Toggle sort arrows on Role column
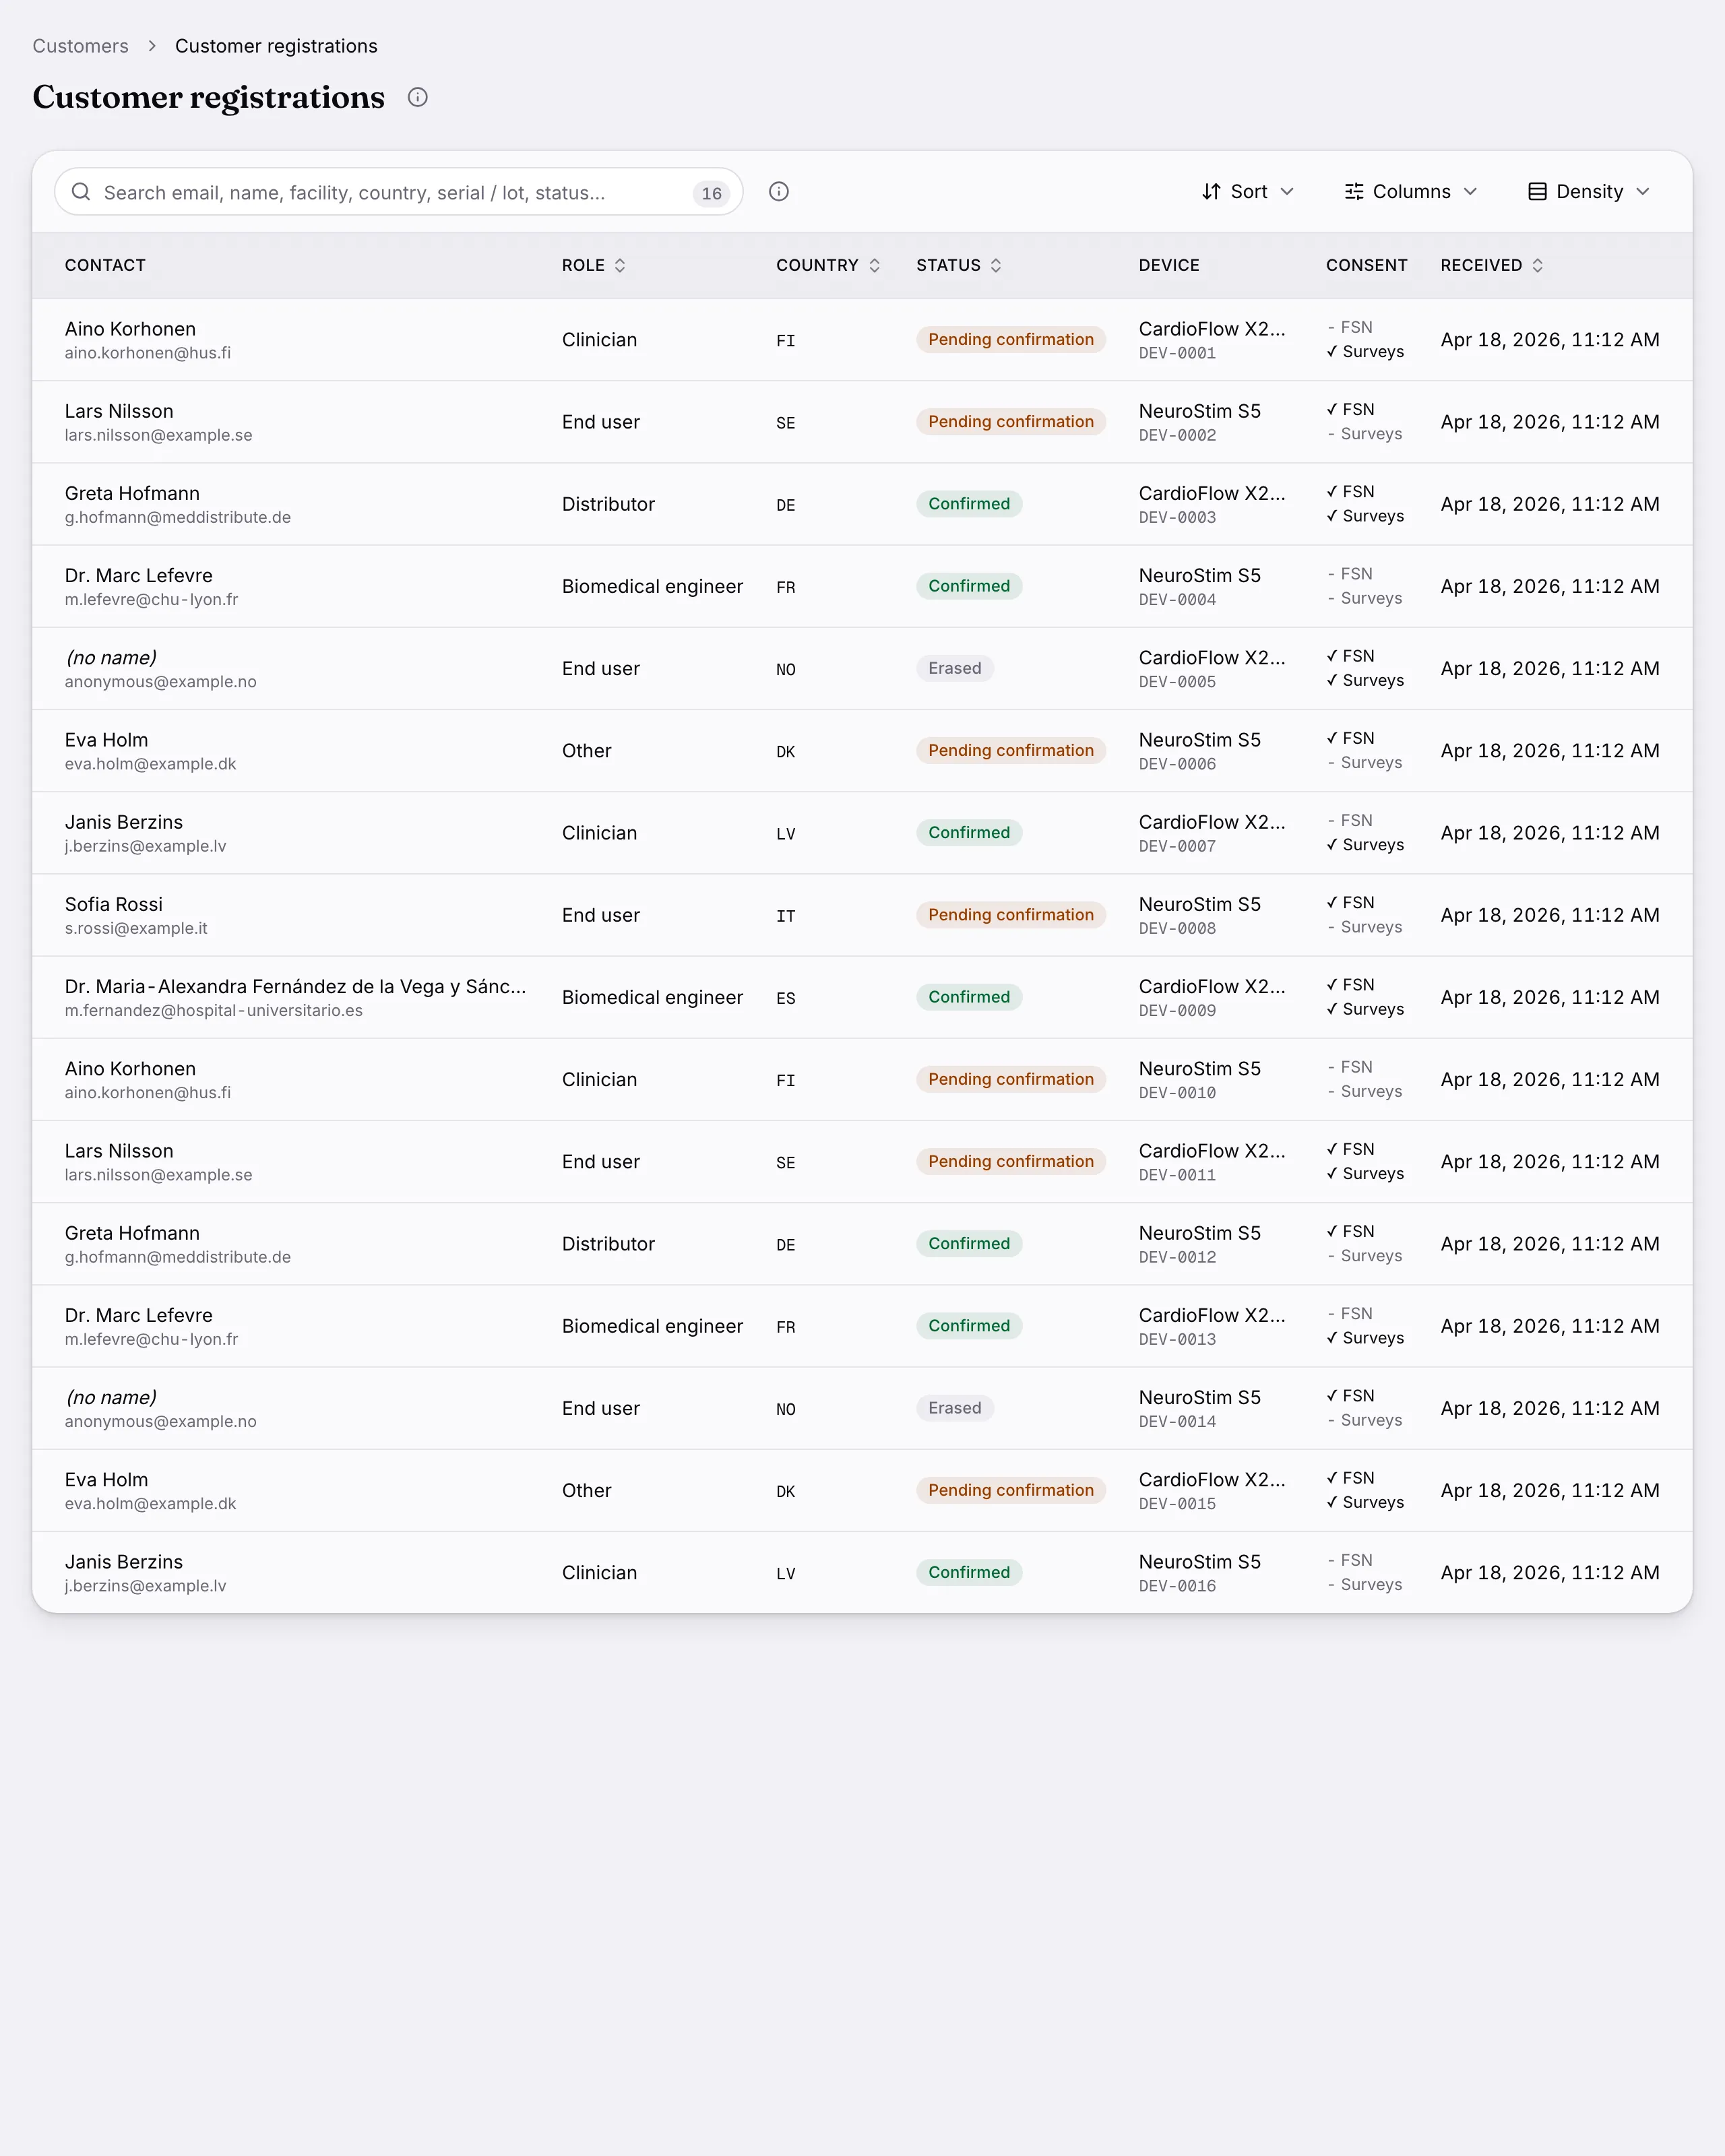This screenshot has width=1725, height=2156. tap(620, 265)
